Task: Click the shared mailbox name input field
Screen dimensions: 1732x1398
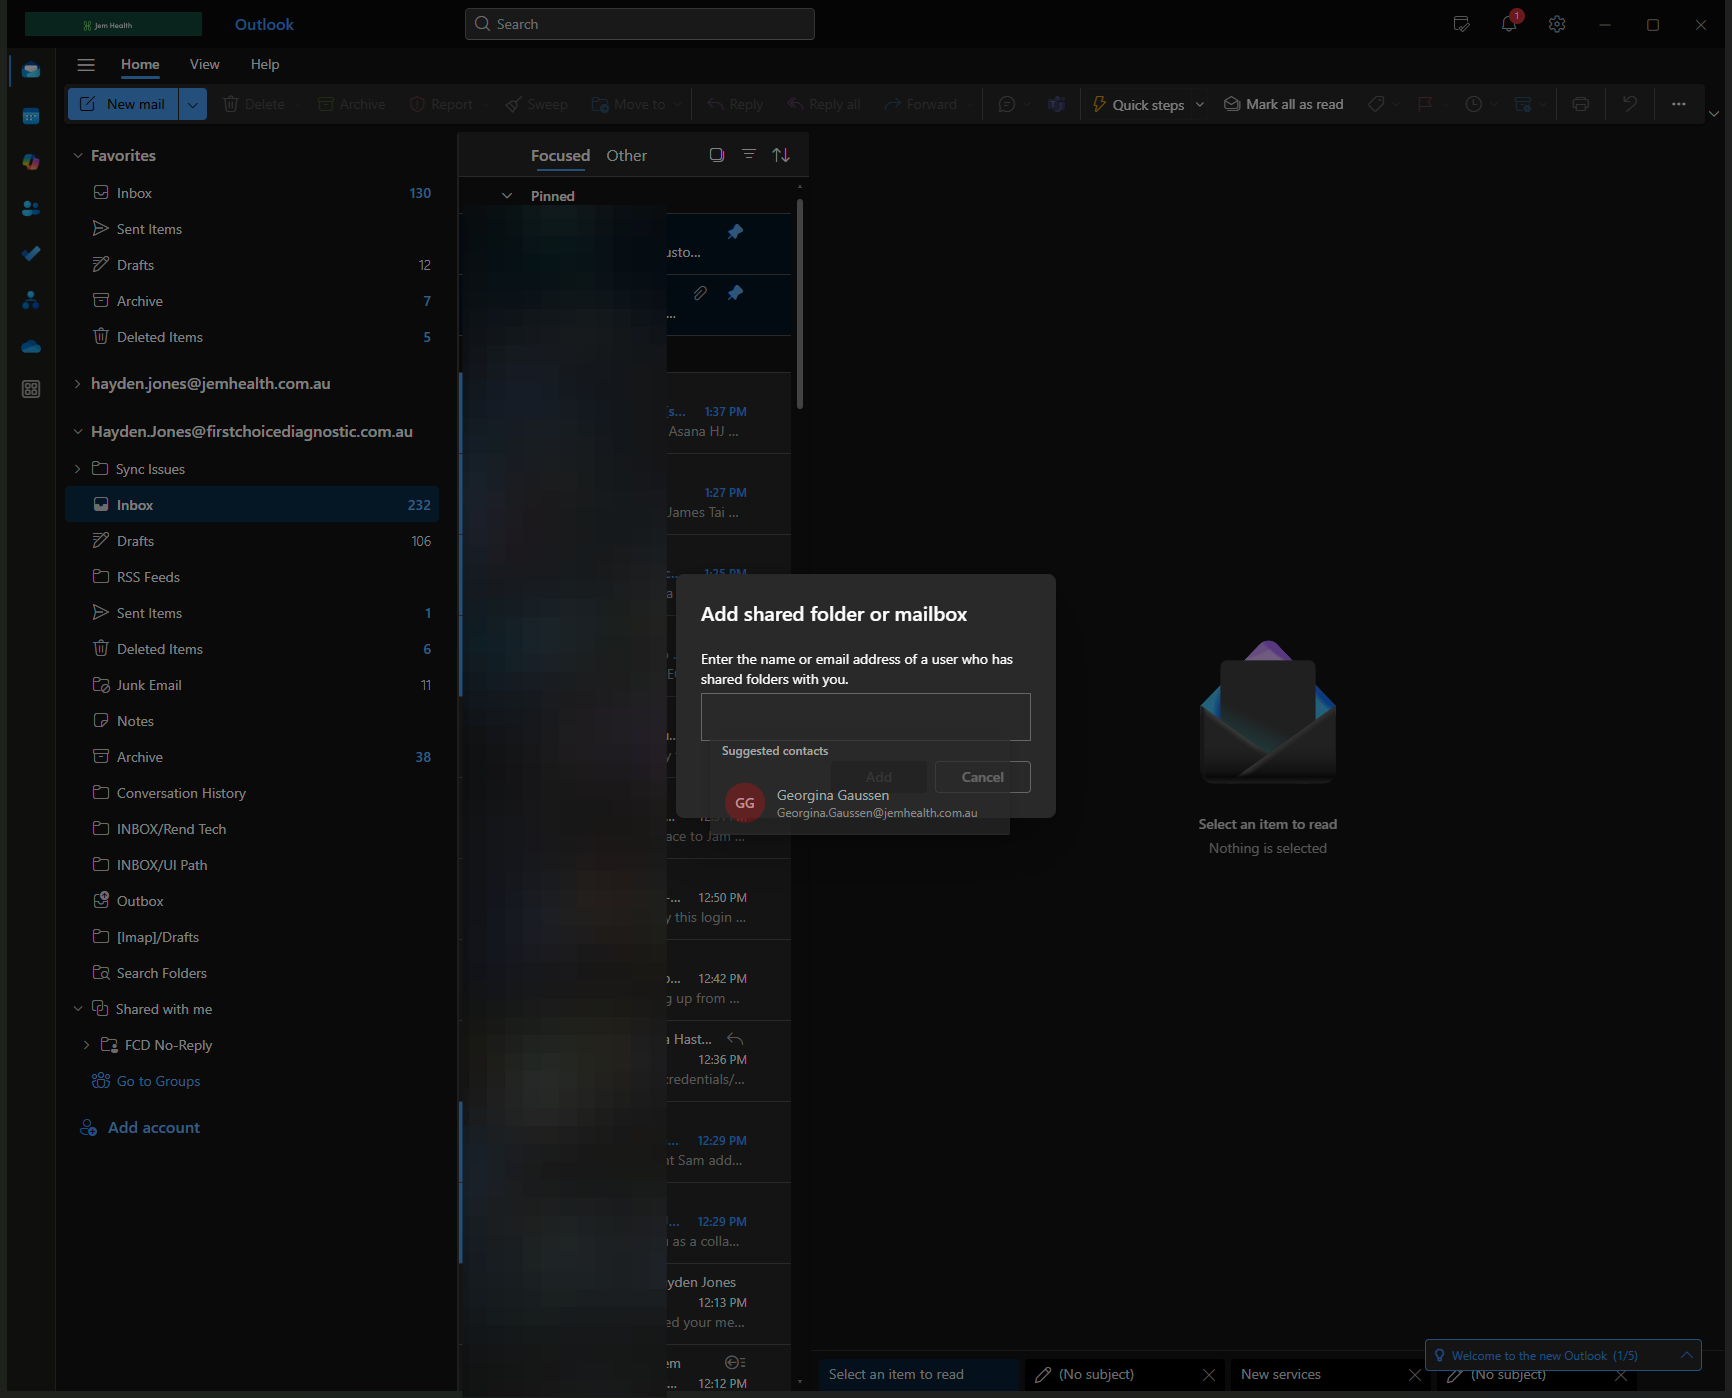Action: (865, 717)
